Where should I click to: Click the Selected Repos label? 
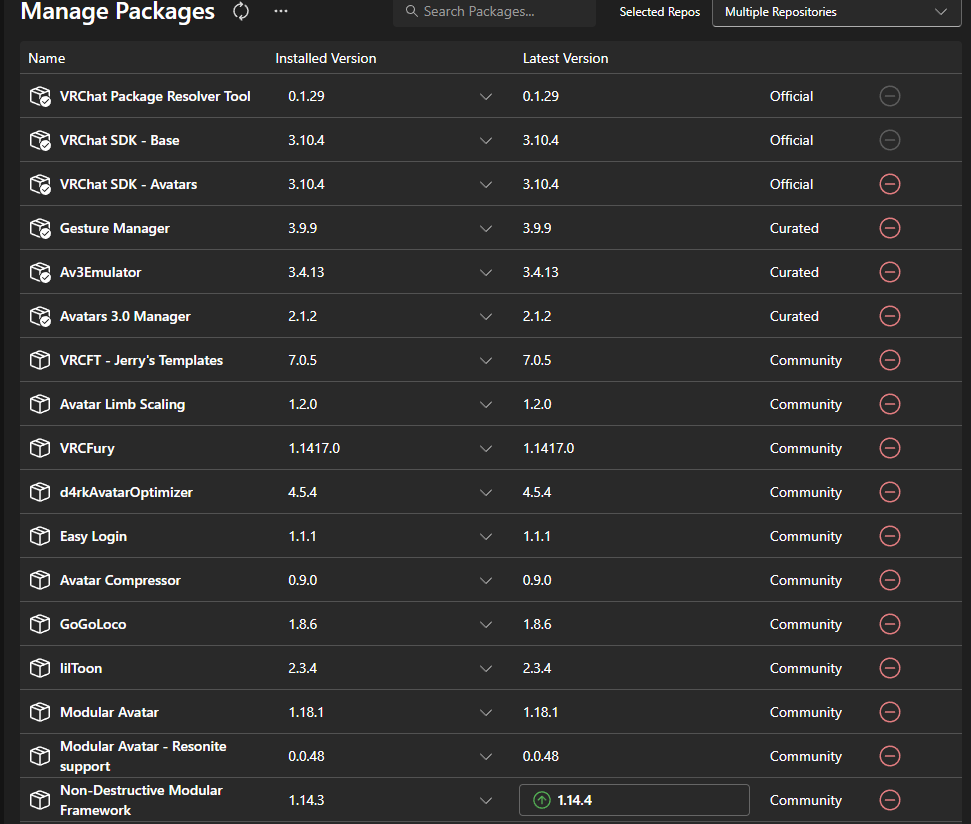pos(660,12)
